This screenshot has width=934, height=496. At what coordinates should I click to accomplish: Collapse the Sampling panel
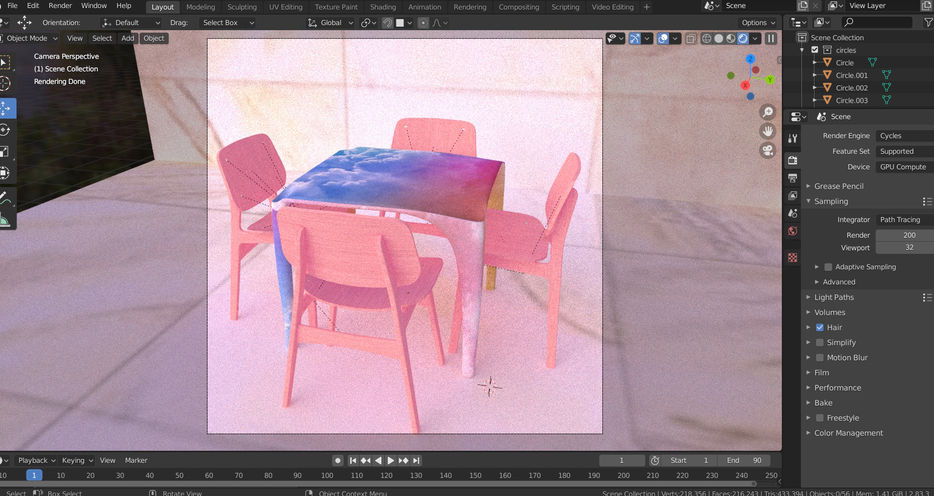click(831, 201)
